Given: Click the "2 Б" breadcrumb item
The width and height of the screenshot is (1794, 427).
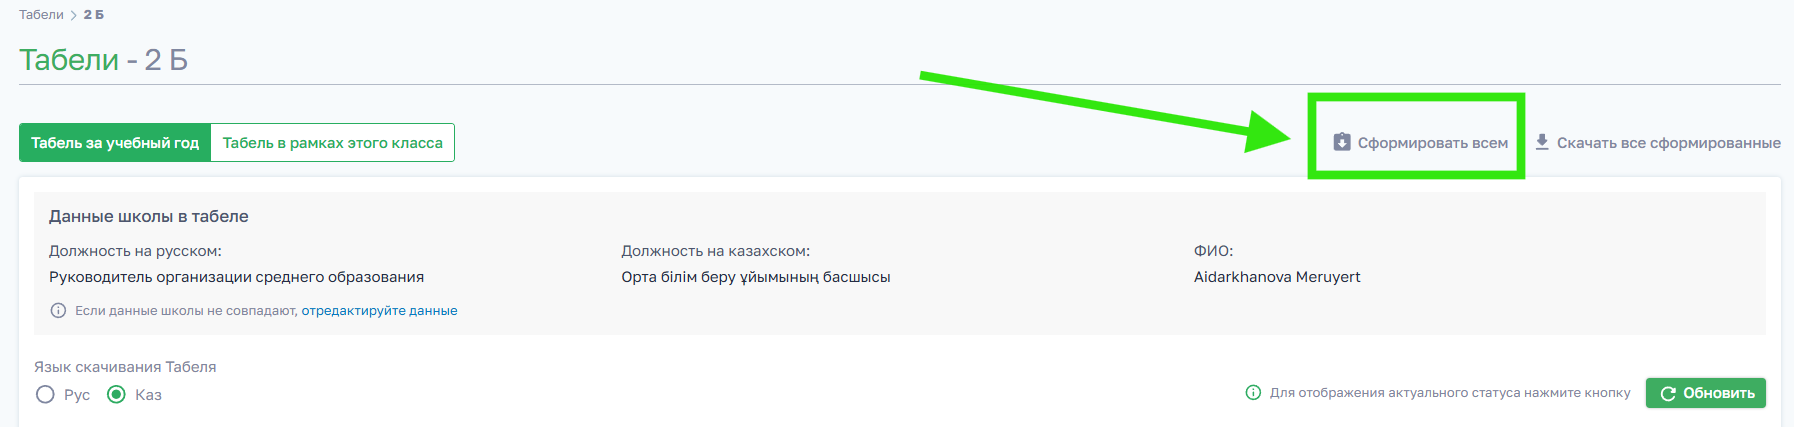Looking at the screenshot, I should (x=94, y=15).
